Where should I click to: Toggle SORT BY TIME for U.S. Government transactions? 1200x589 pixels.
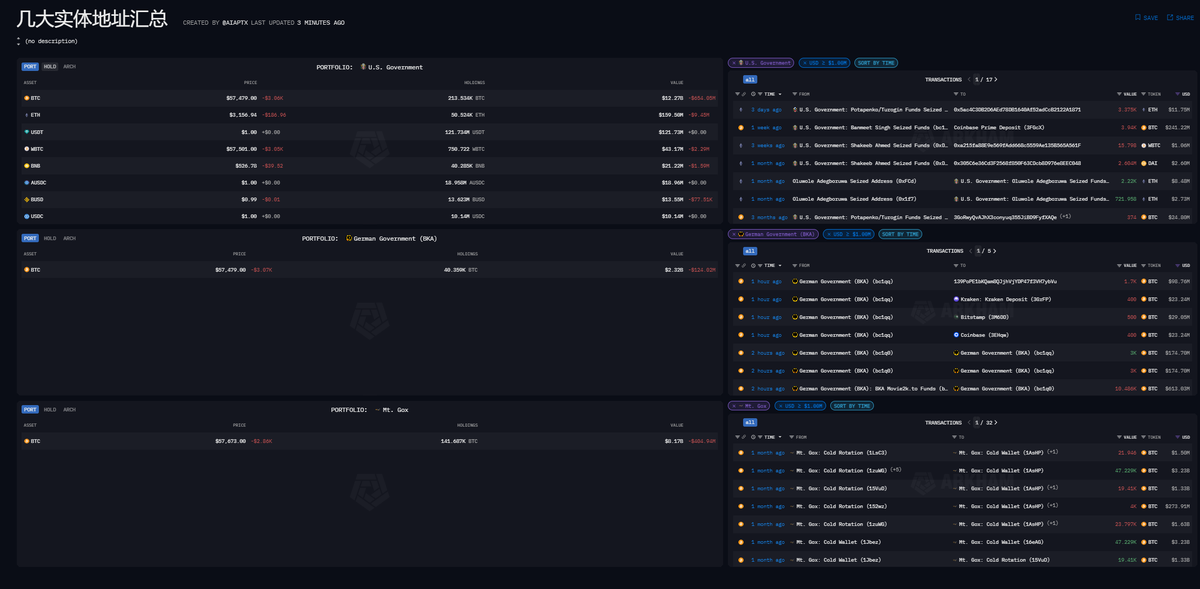point(877,62)
